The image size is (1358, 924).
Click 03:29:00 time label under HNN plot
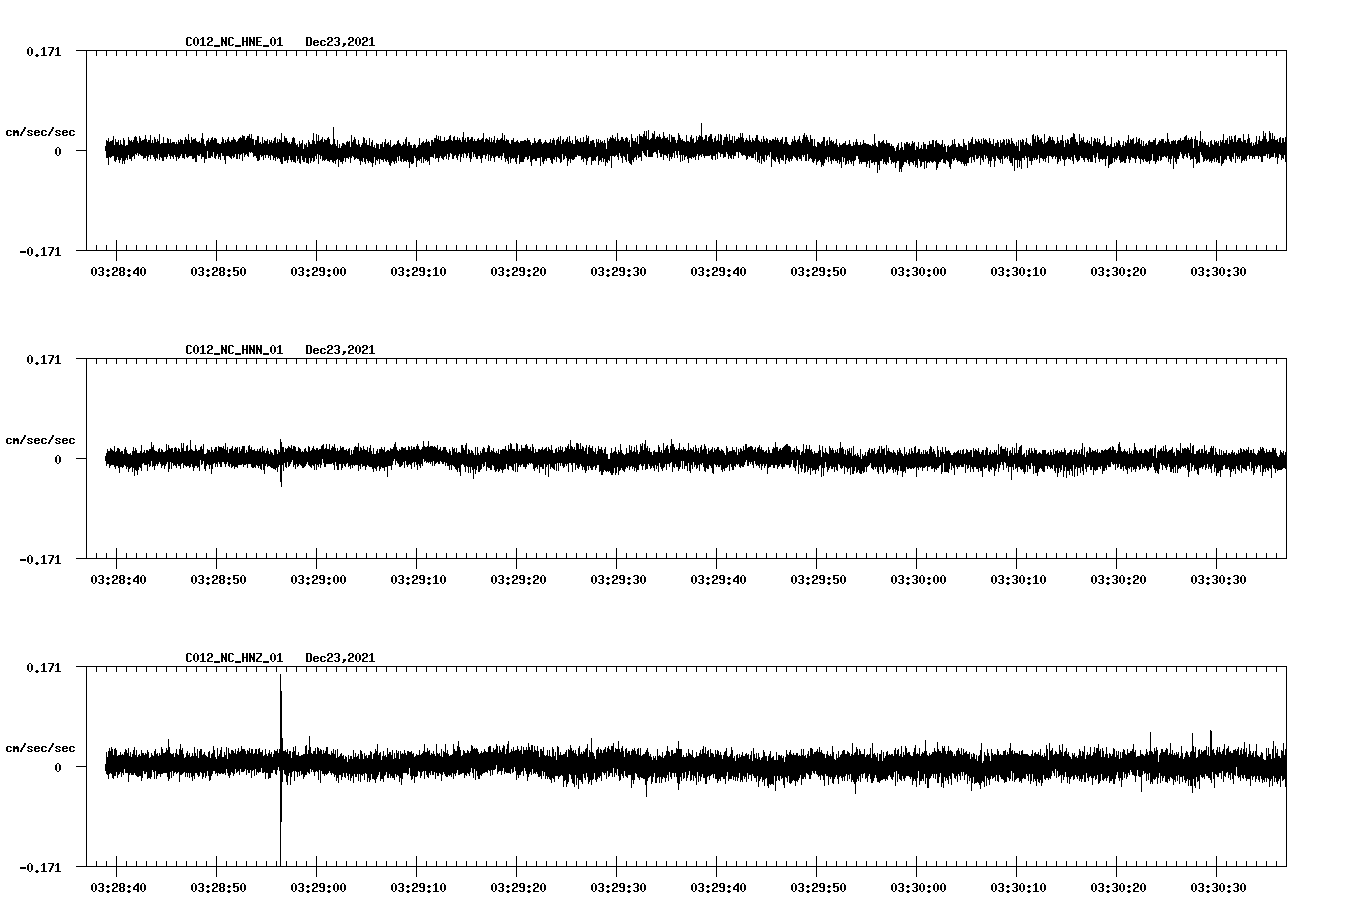(318, 579)
